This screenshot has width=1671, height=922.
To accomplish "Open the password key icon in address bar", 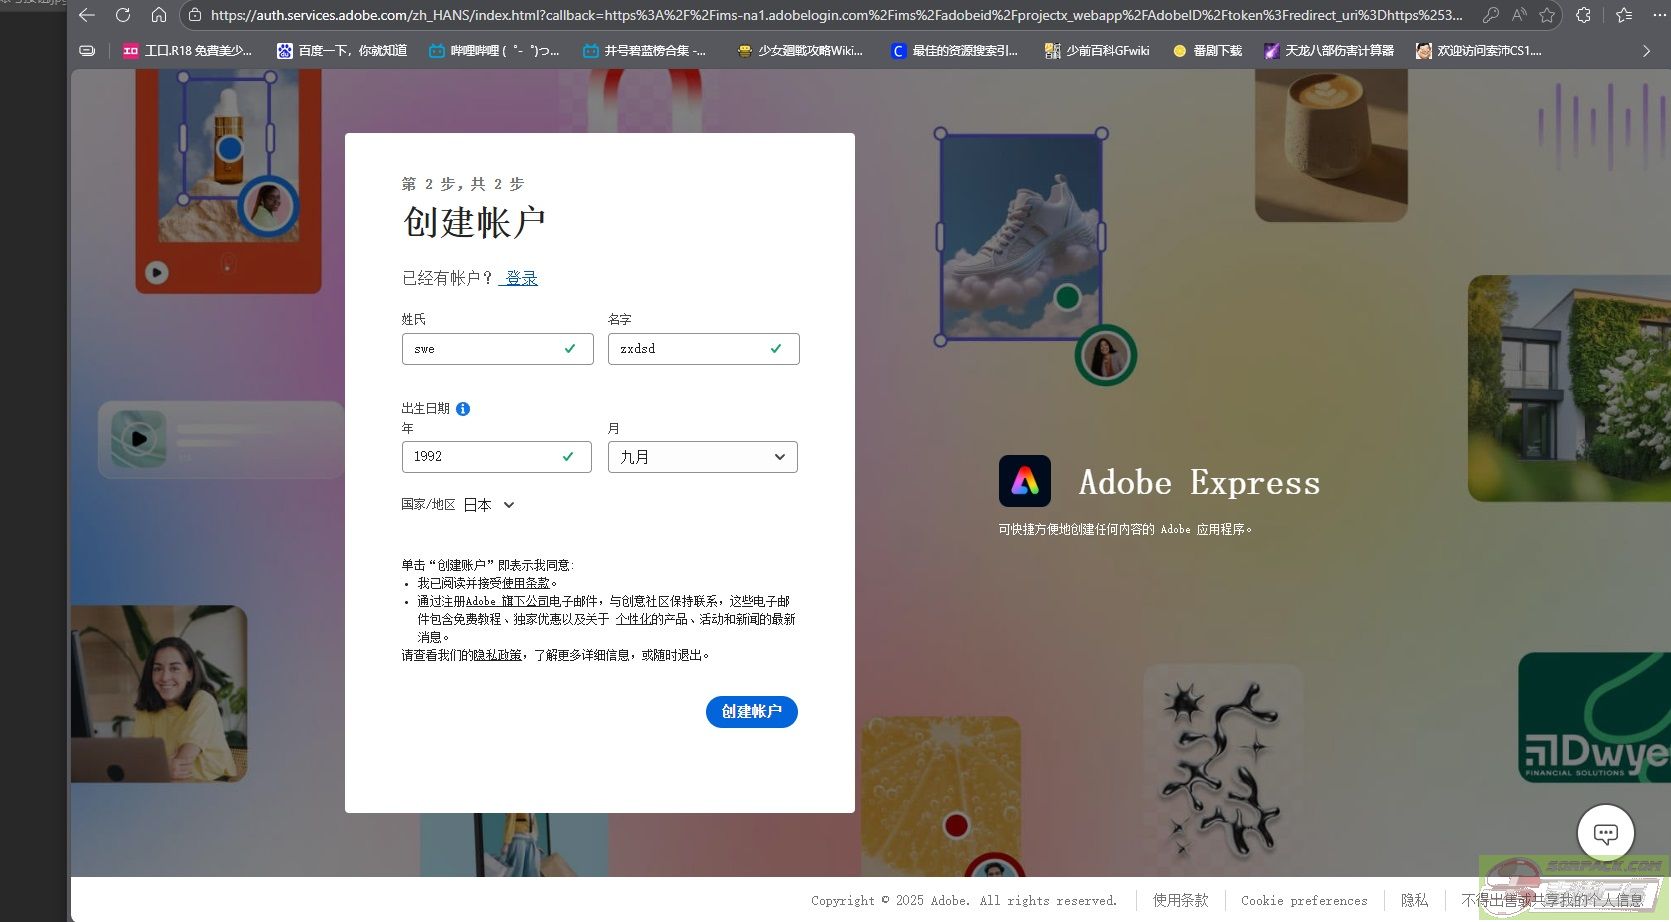I will pyautogui.click(x=1490, y=15).
